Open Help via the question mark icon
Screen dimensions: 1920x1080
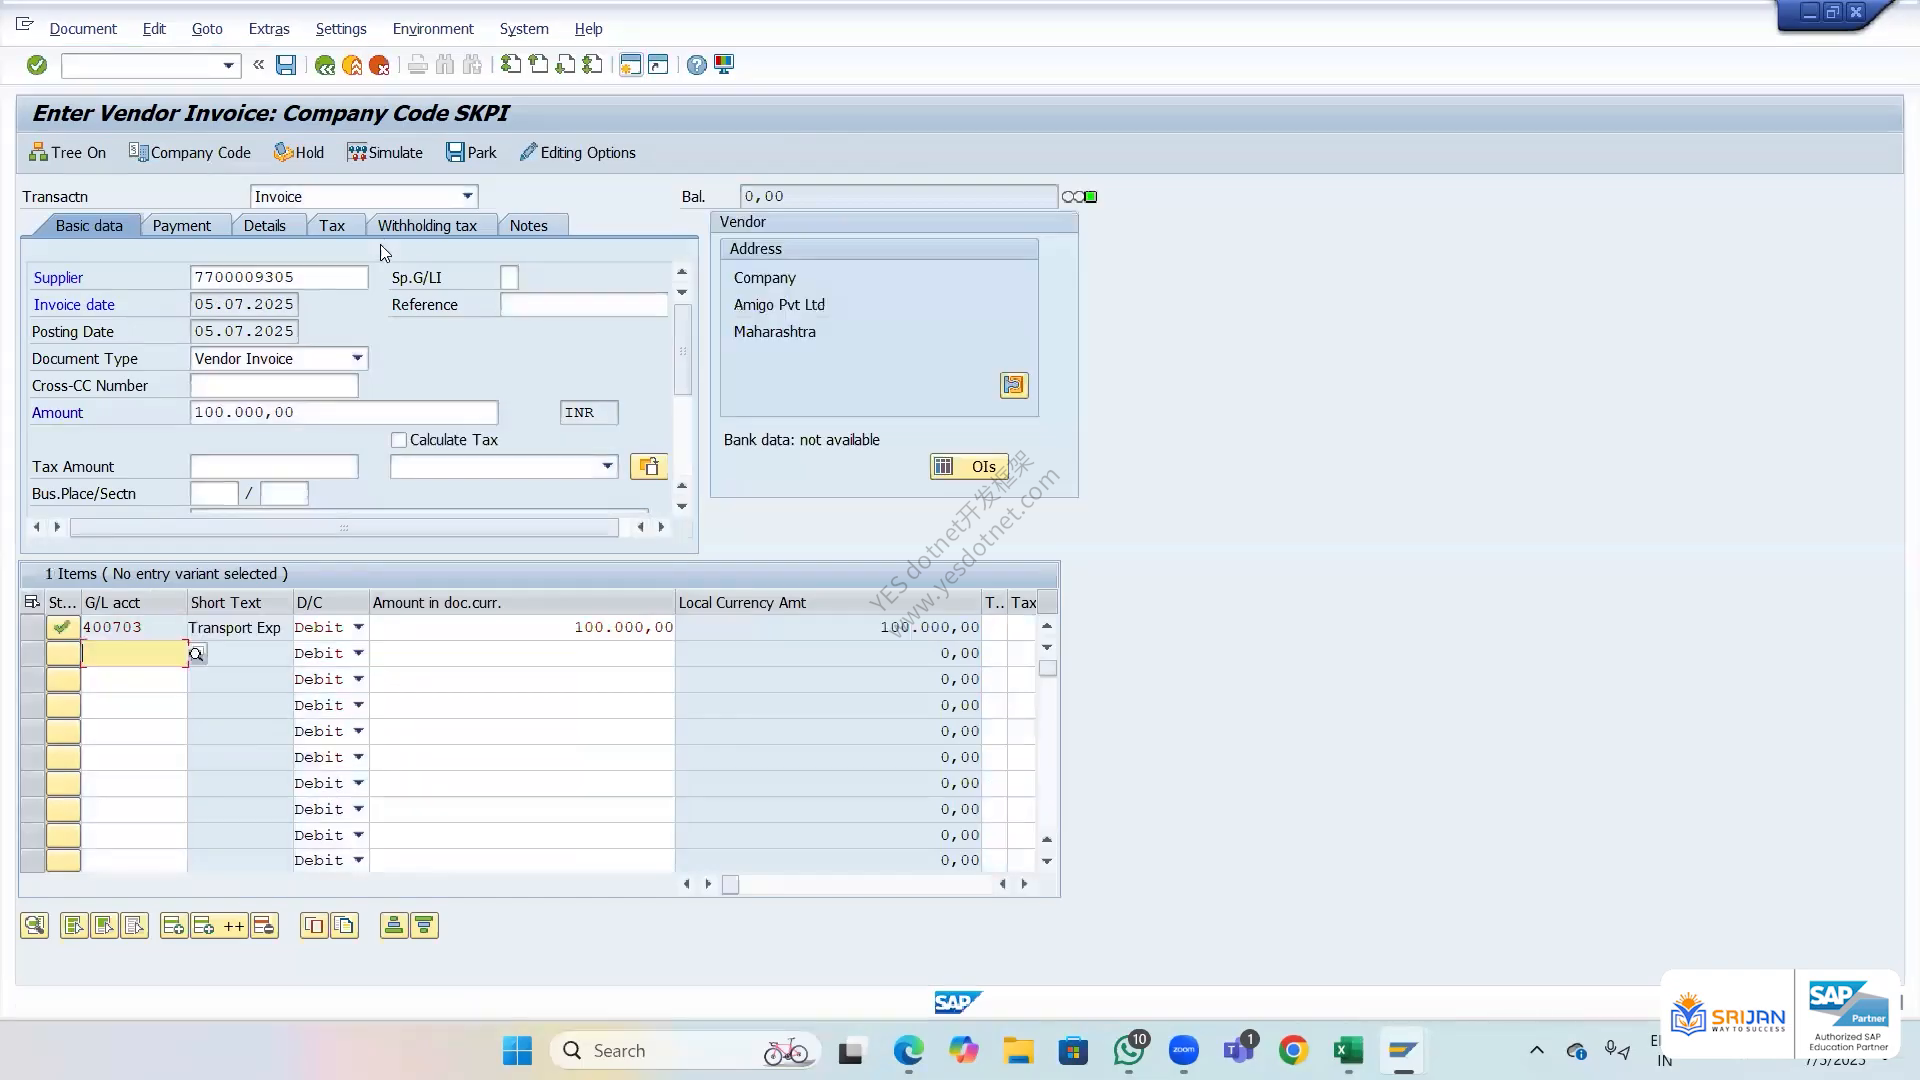point(697,65)
